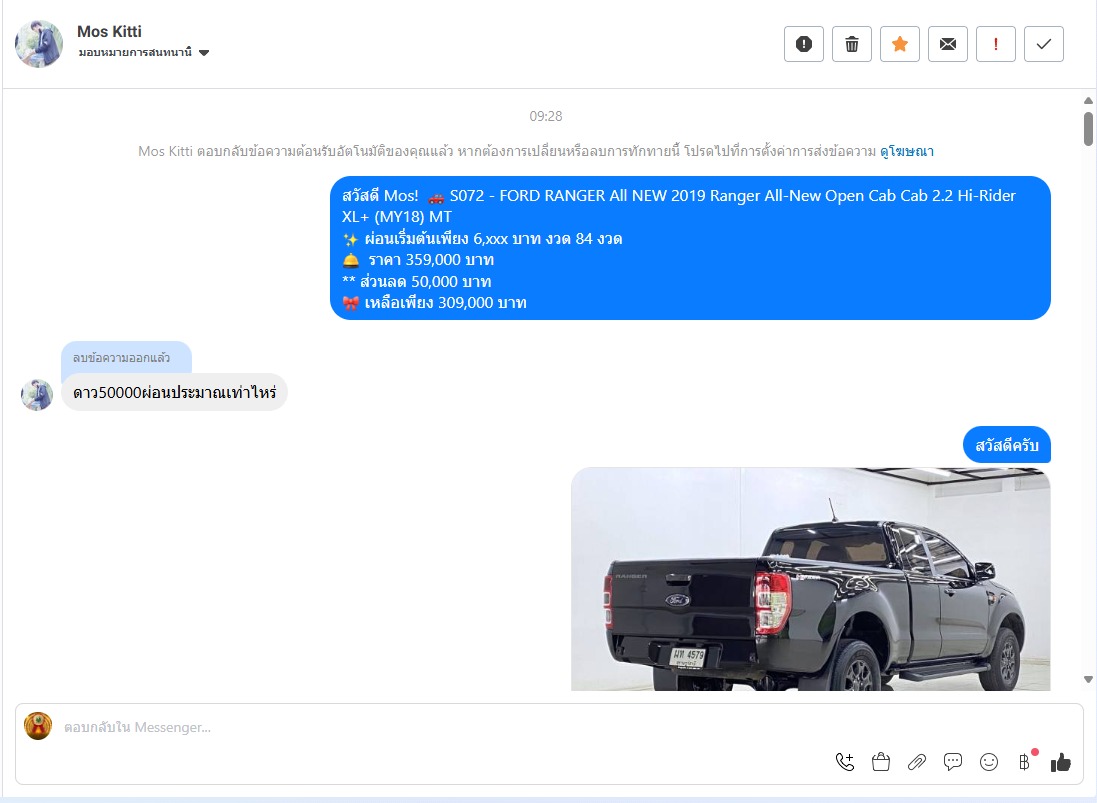Click the 09:28 timestamp
The width and height of the screenshot is (1097, 803).
546,116
